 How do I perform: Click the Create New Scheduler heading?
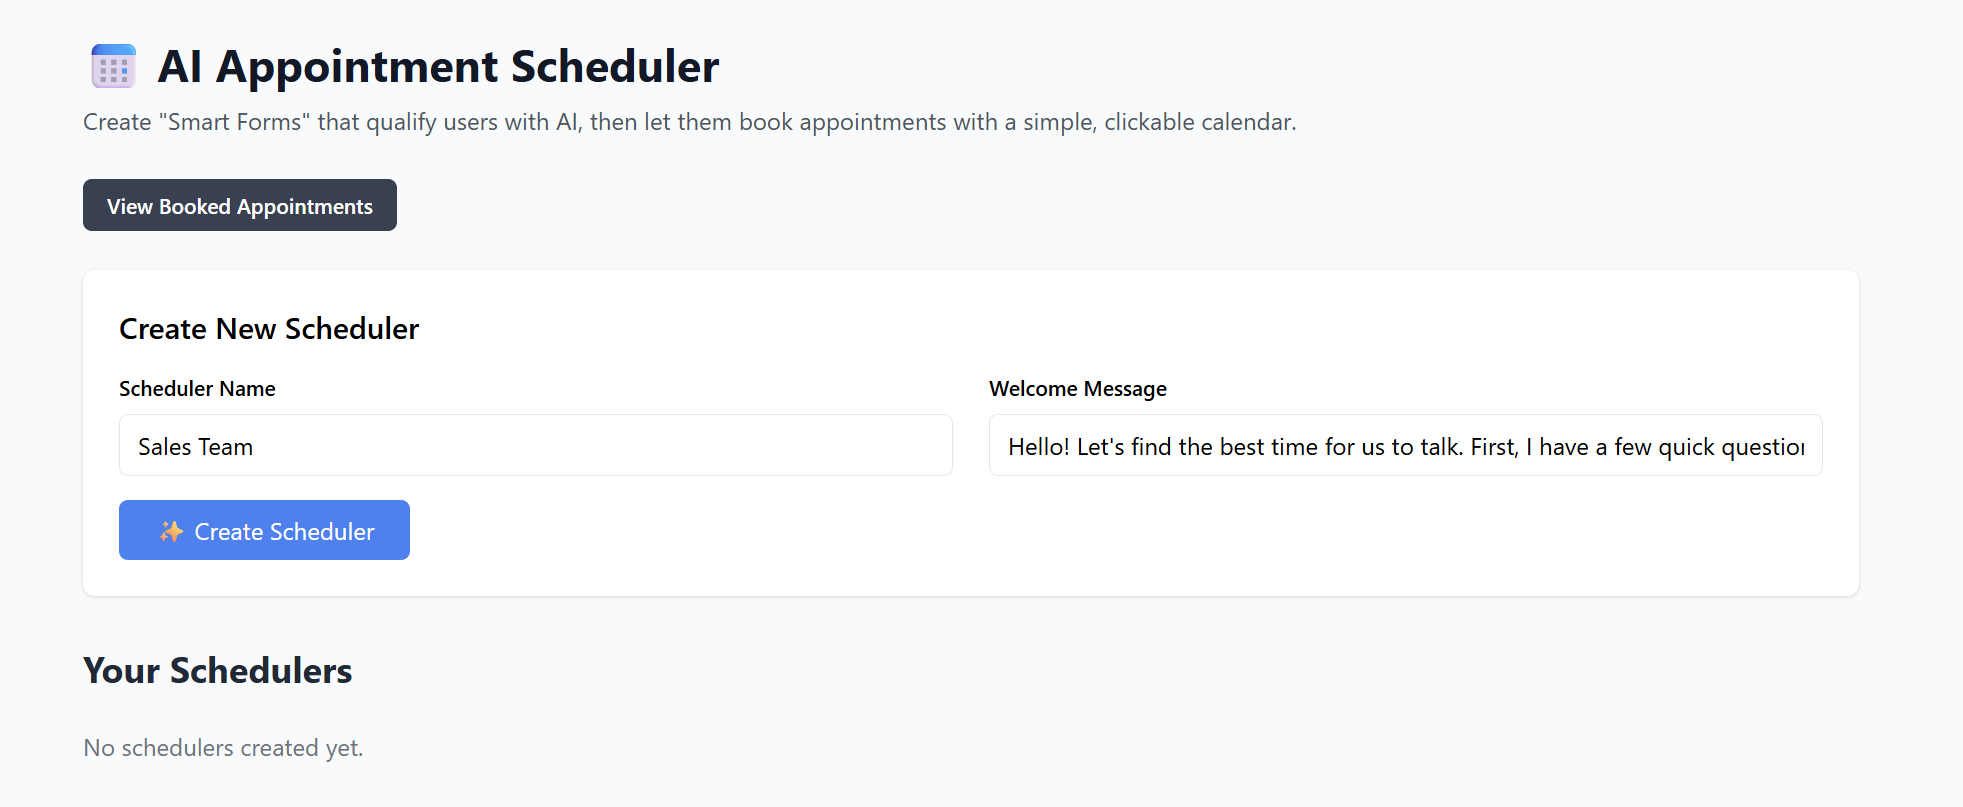(x=269, y=329)
